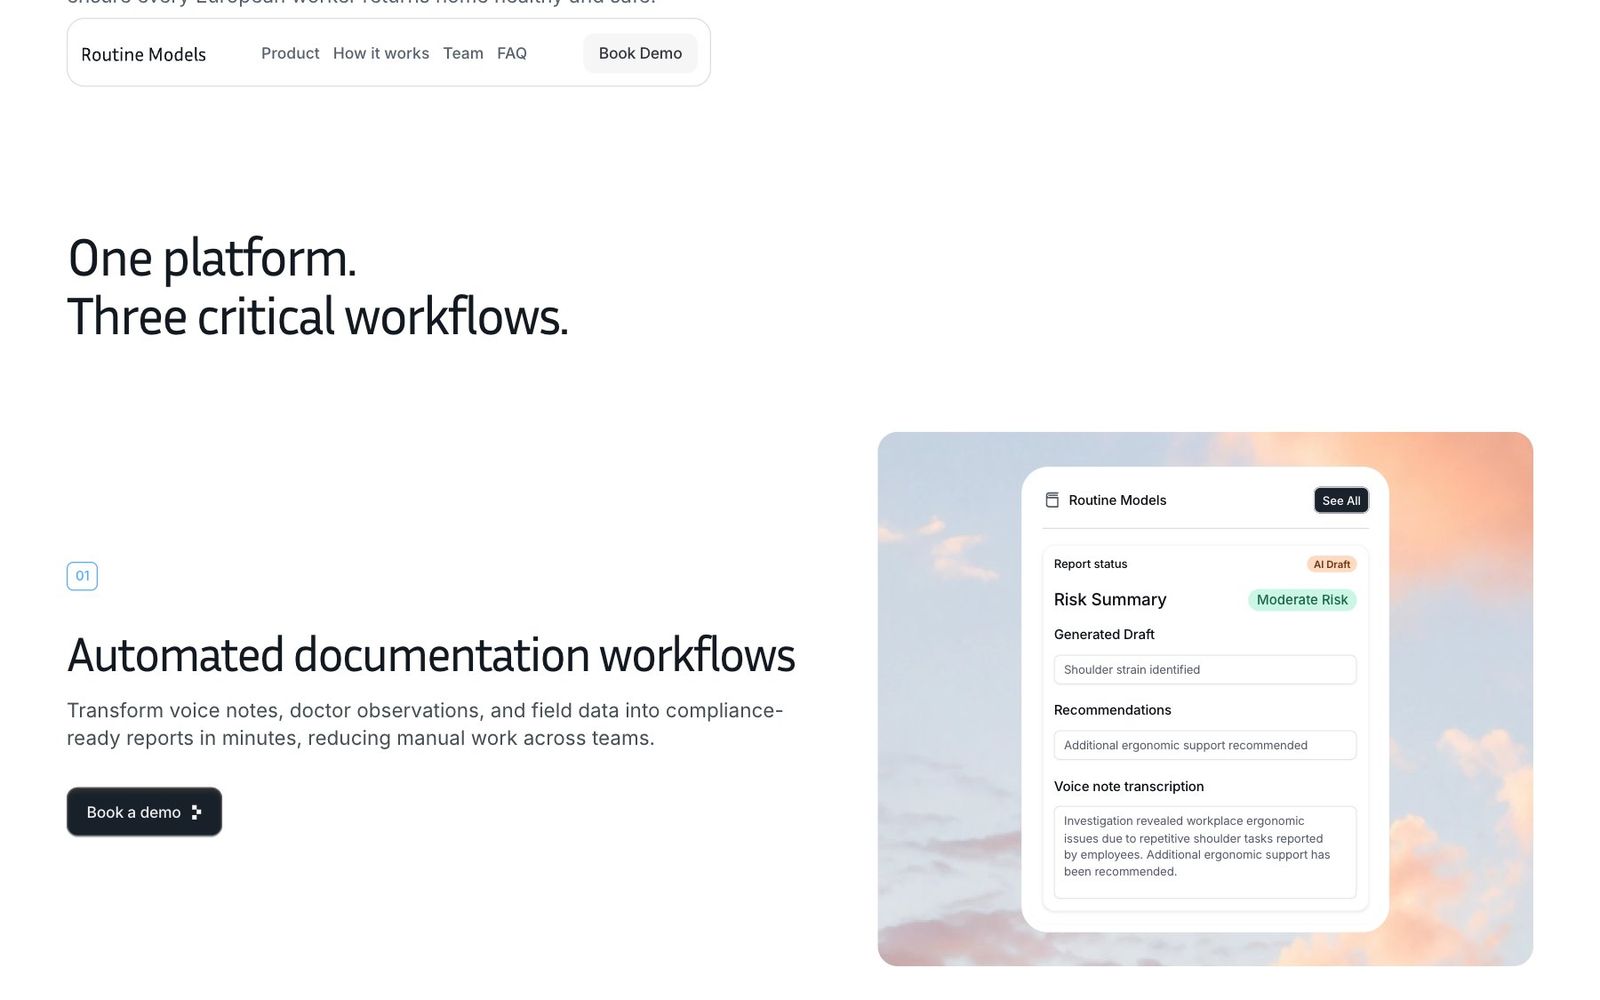Image resolution: width=1600 pixels, height=1000 pixels.
Task: Click the Book Demo navbar button
Action: [x=640, y=53]
